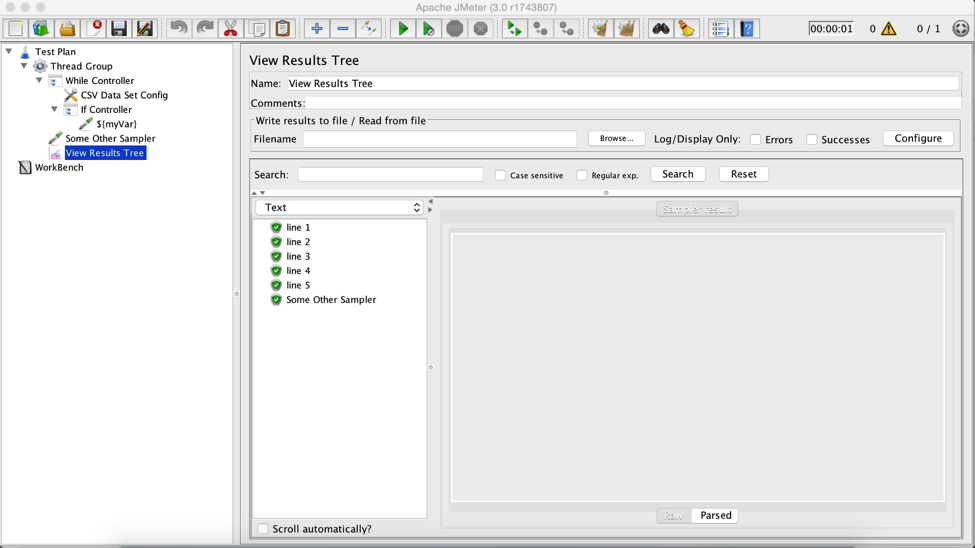Cut the selected element (scissors icon)
Screen dimensions: 975x548
231,29
